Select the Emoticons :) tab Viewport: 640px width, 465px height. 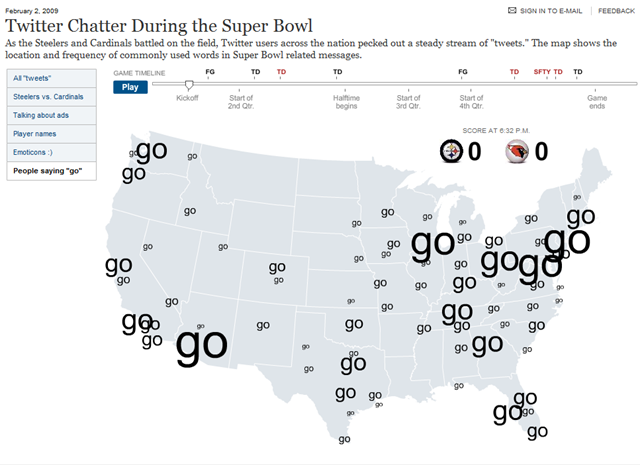point(51,152)
